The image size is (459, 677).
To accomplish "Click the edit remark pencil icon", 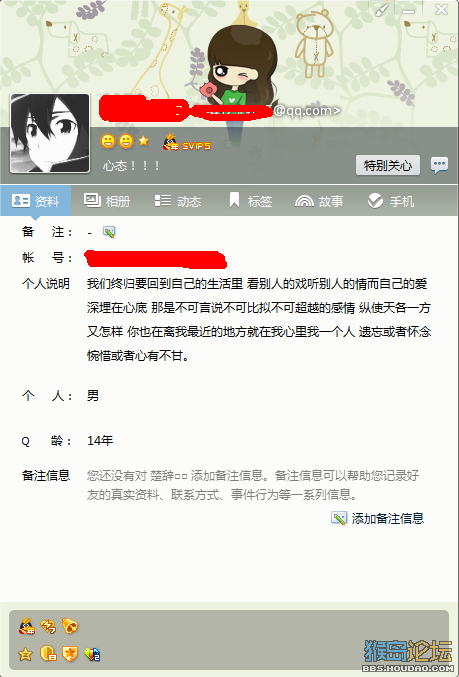I will (109, 232).
